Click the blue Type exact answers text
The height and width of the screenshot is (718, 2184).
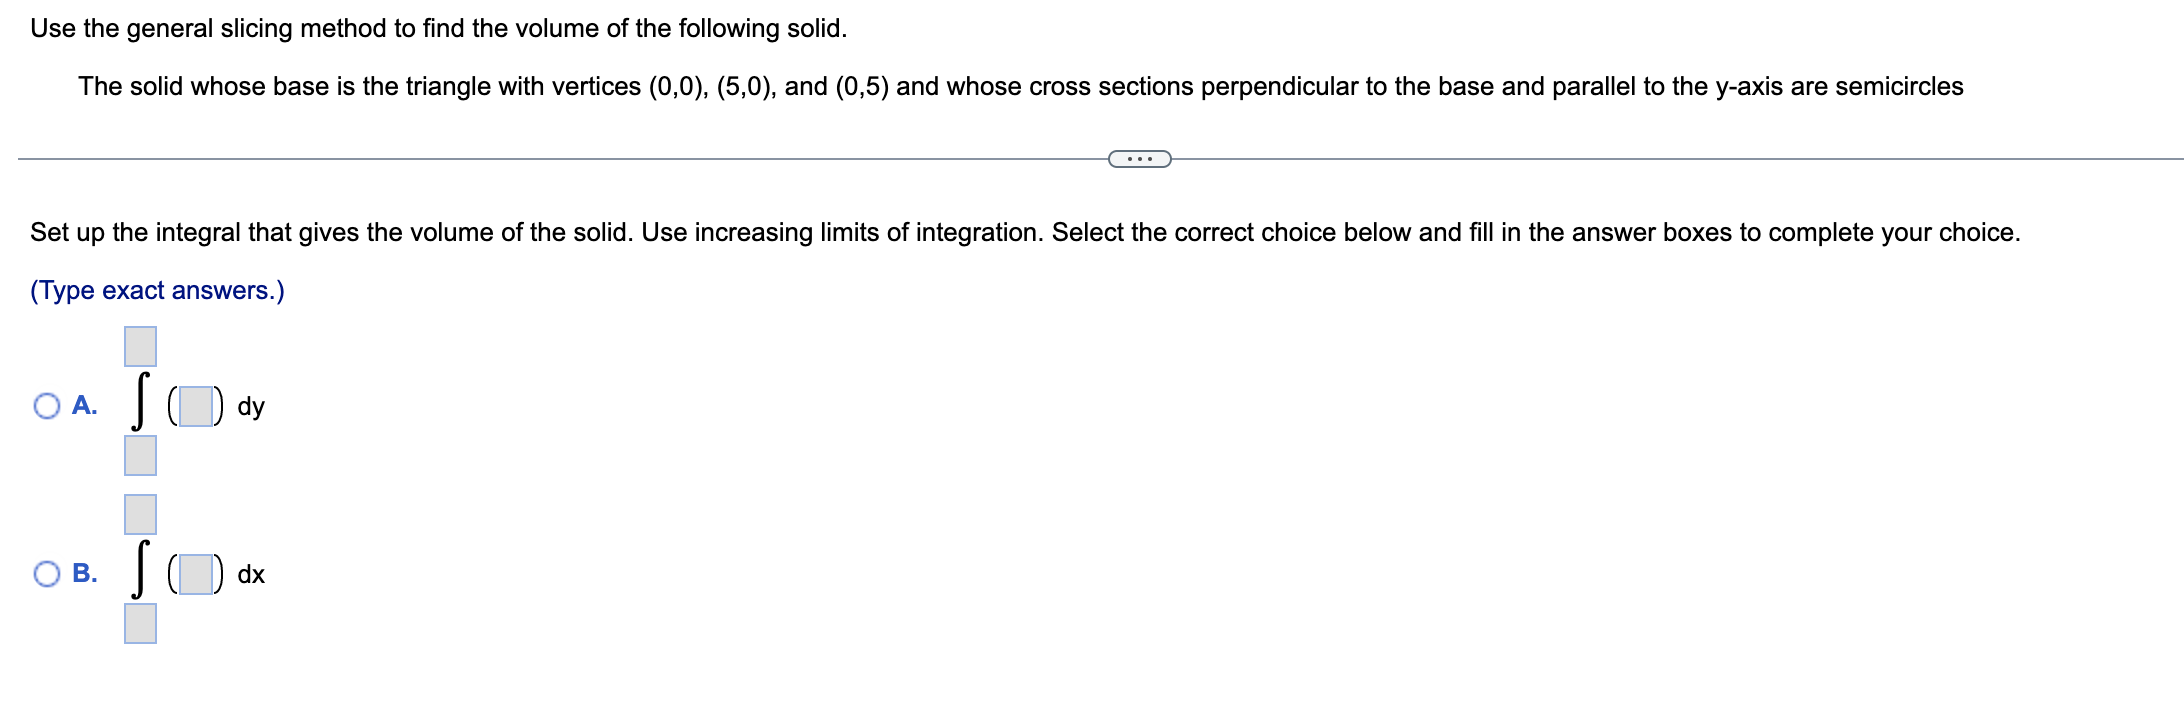(x=156, y=290)
